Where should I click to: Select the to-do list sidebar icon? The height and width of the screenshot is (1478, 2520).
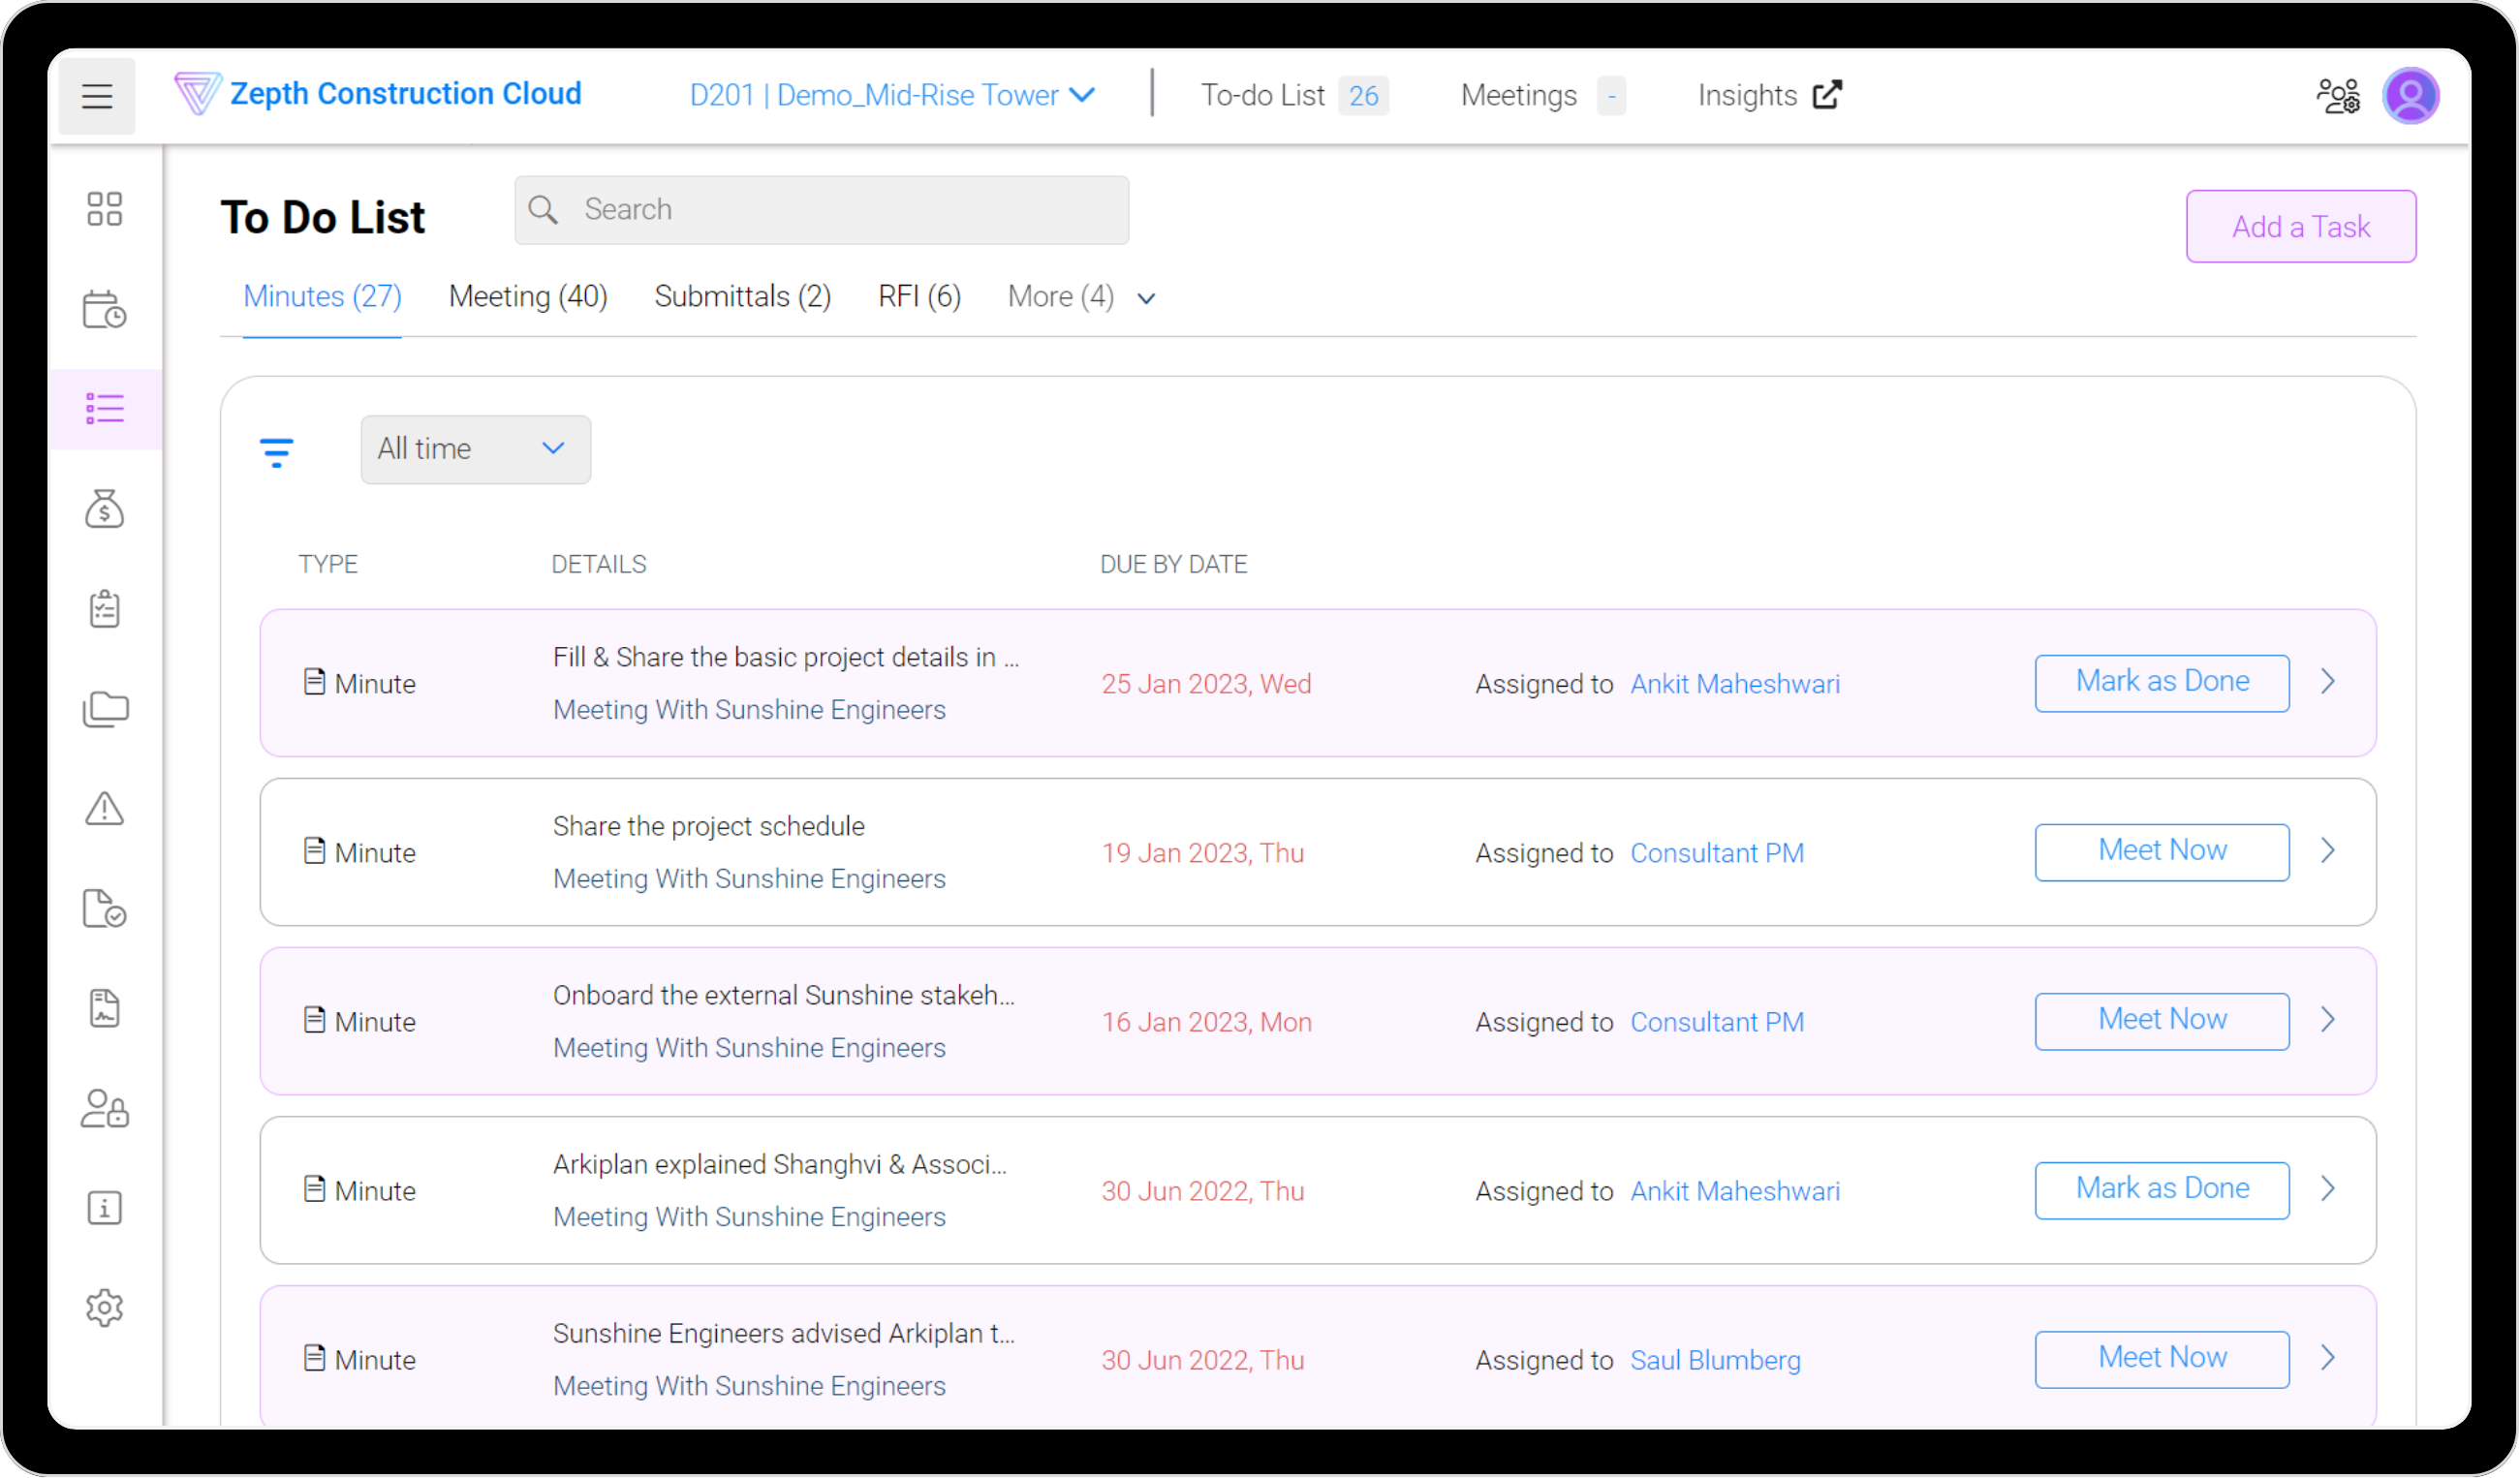[x=104, y=409]
